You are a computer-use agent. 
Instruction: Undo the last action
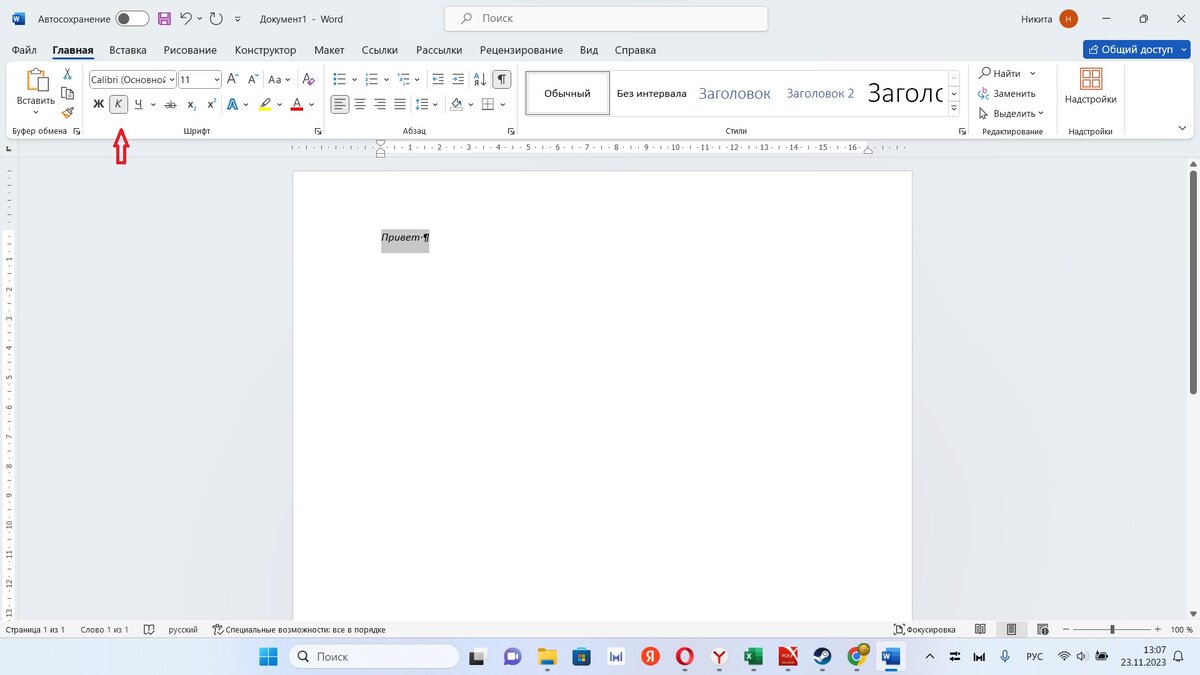click(x=186, y=19)
